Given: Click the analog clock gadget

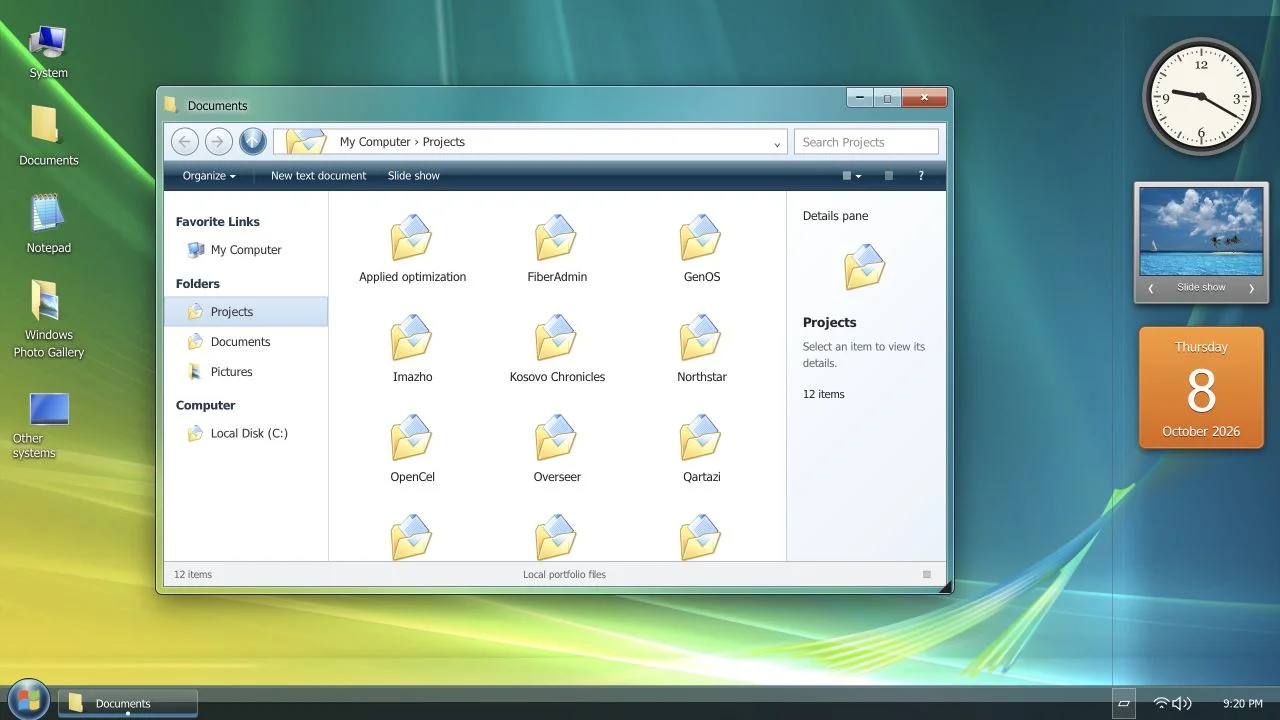Looking at the screenshot, I should coord(1201,97).
